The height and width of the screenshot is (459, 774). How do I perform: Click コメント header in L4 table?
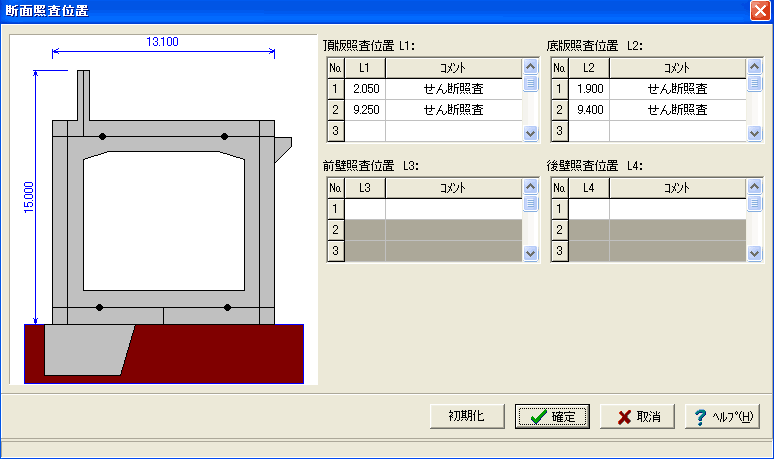(x=678, y=188)
